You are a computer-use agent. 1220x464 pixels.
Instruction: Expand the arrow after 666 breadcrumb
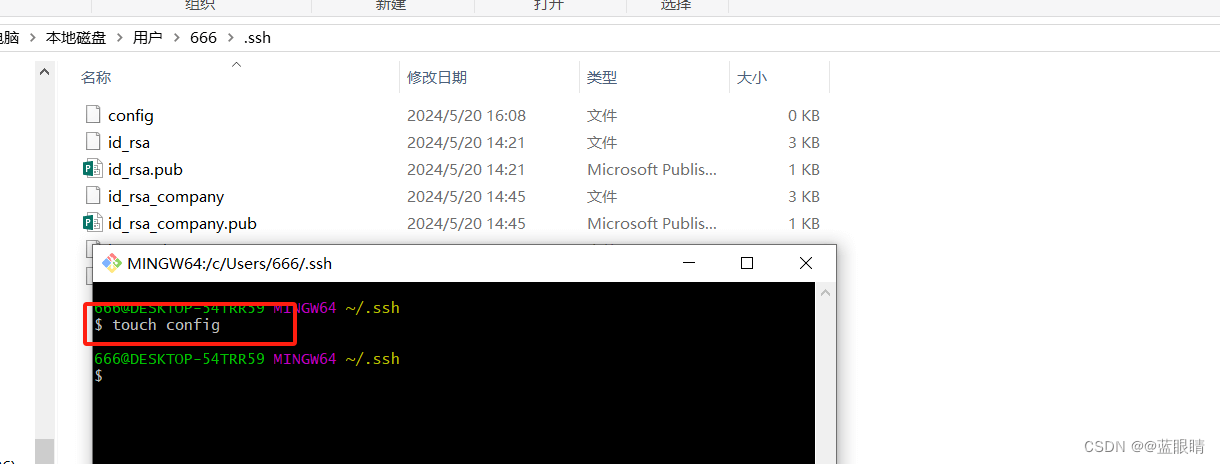230,38
